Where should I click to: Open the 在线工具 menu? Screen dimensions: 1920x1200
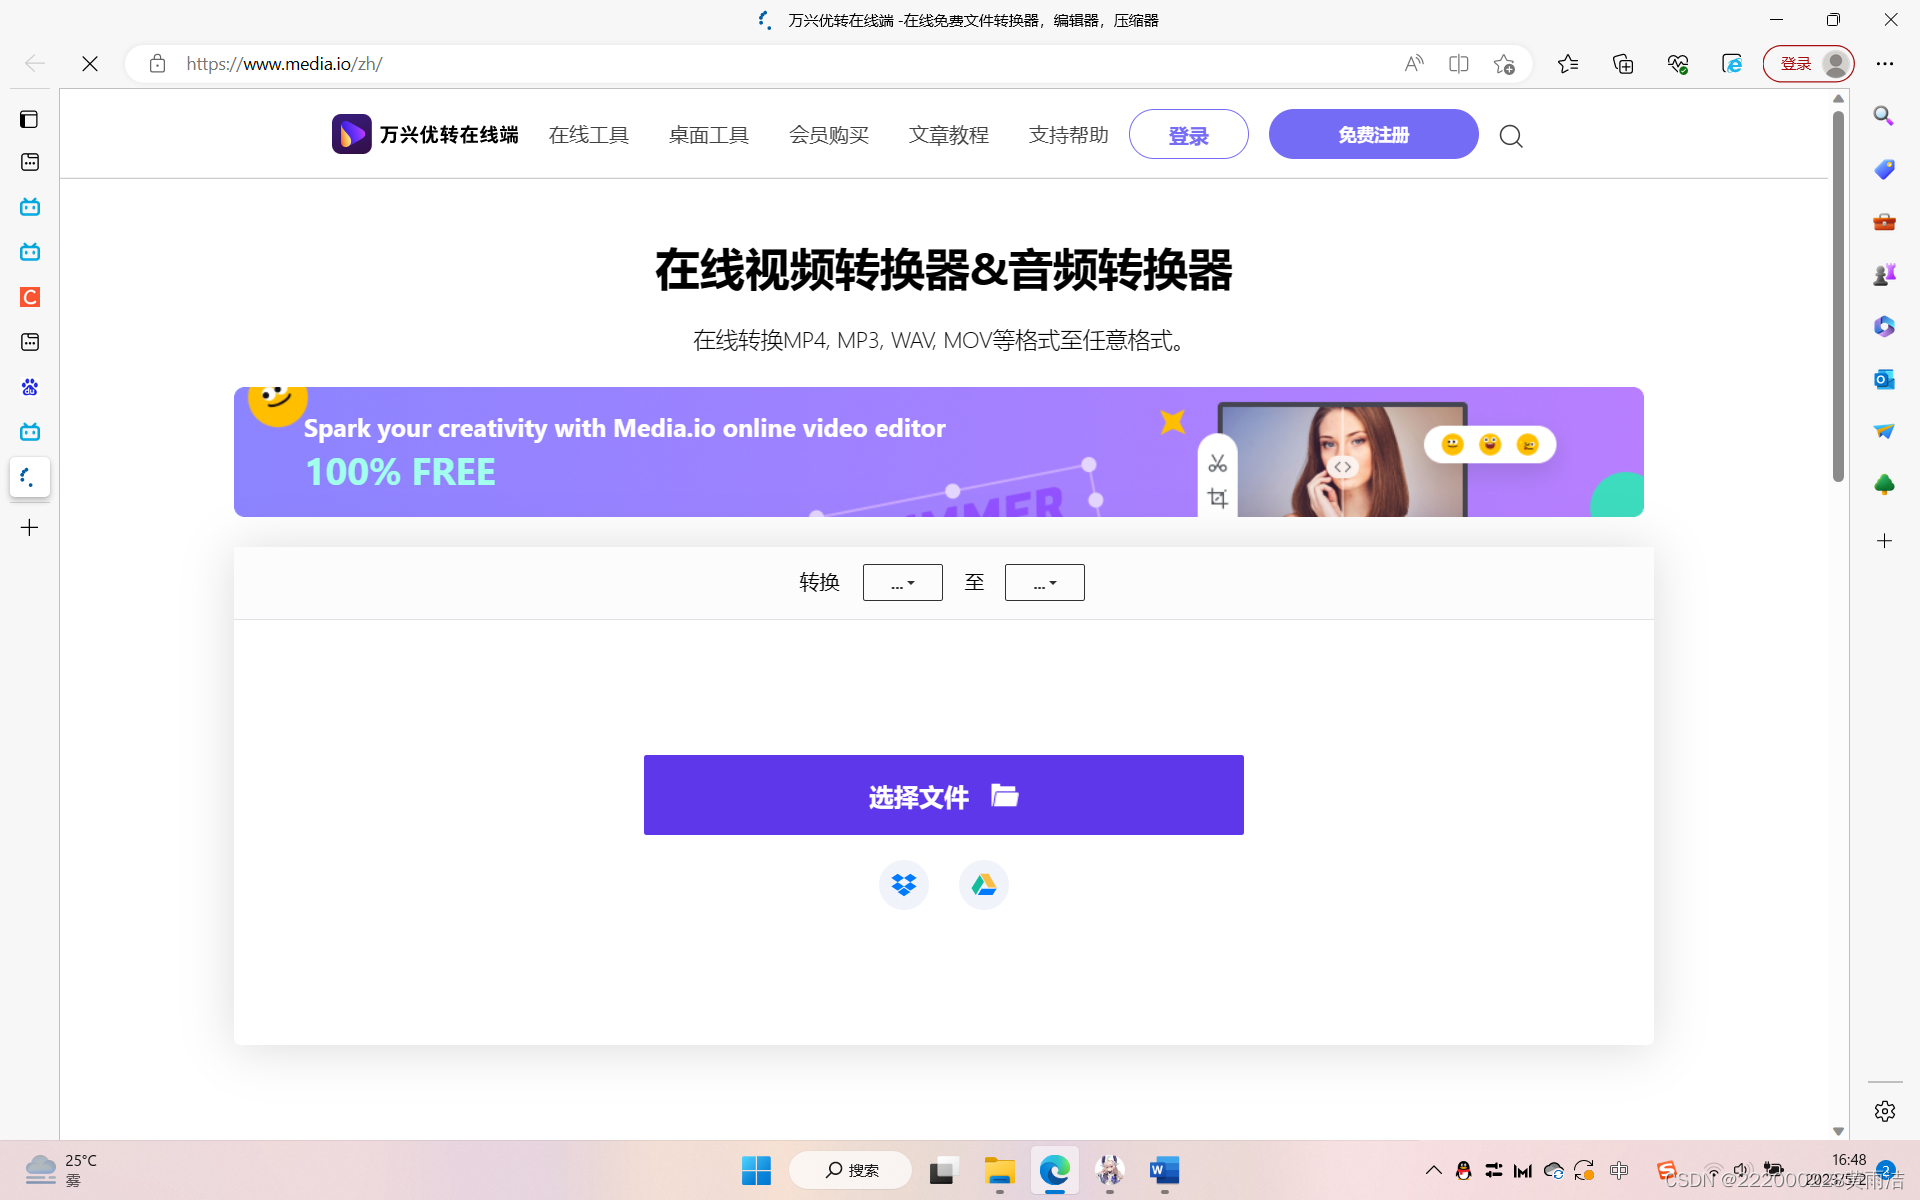pyautogui.click(x=588, y=135)
